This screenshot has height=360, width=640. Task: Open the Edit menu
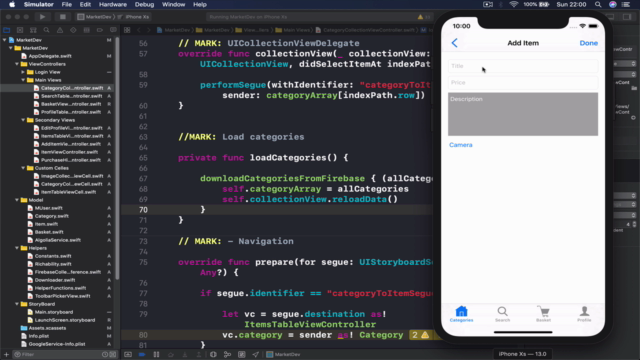85,4
